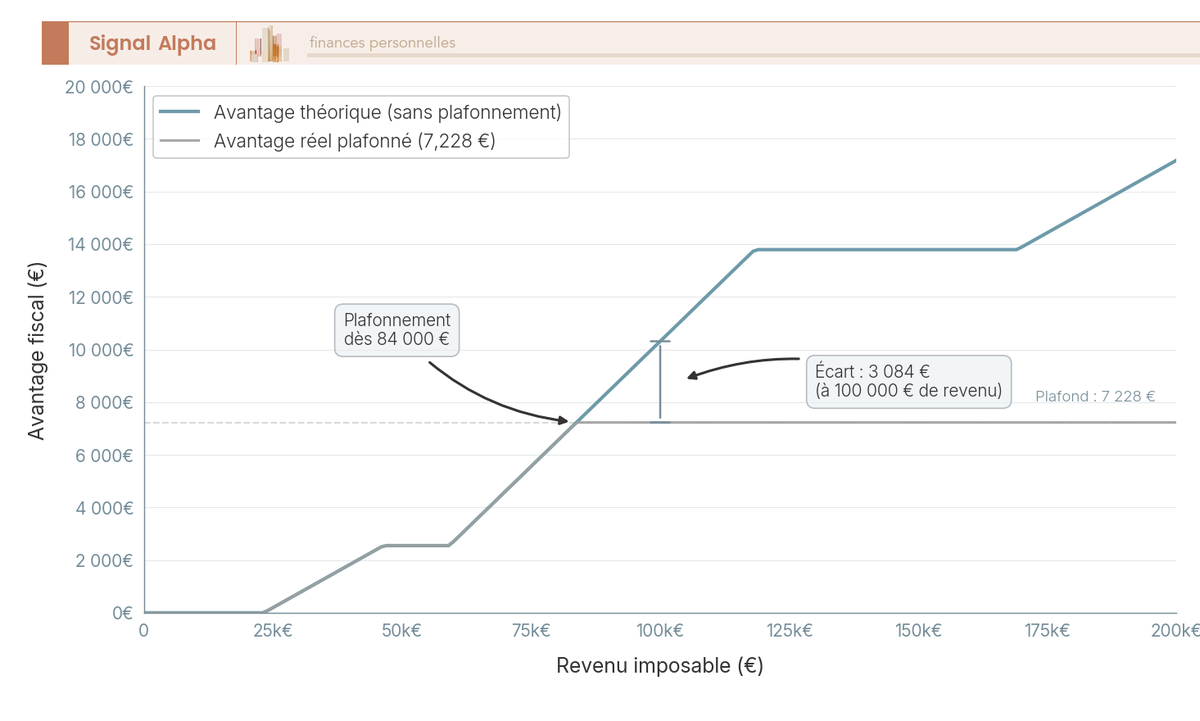Click the 'Plafond : 7 228 €' label
1200x721 pixels.
pyautogui.click(x=1095, y=397)
